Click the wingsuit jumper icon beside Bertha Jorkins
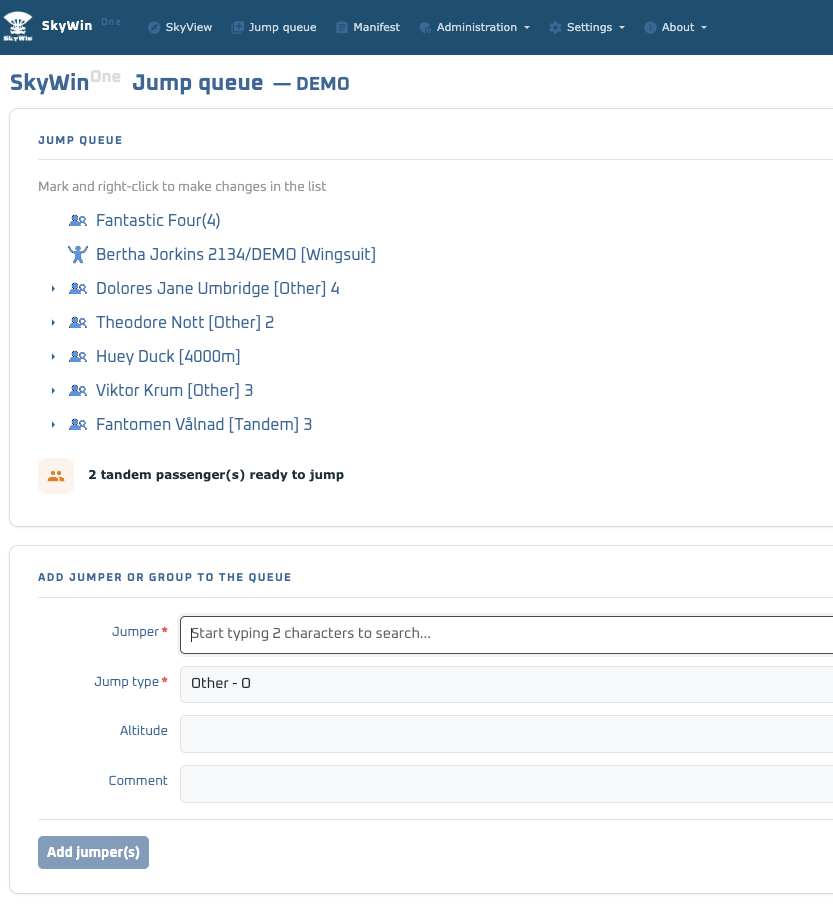This screenshot has width=833, height=906. click(78, 254)
